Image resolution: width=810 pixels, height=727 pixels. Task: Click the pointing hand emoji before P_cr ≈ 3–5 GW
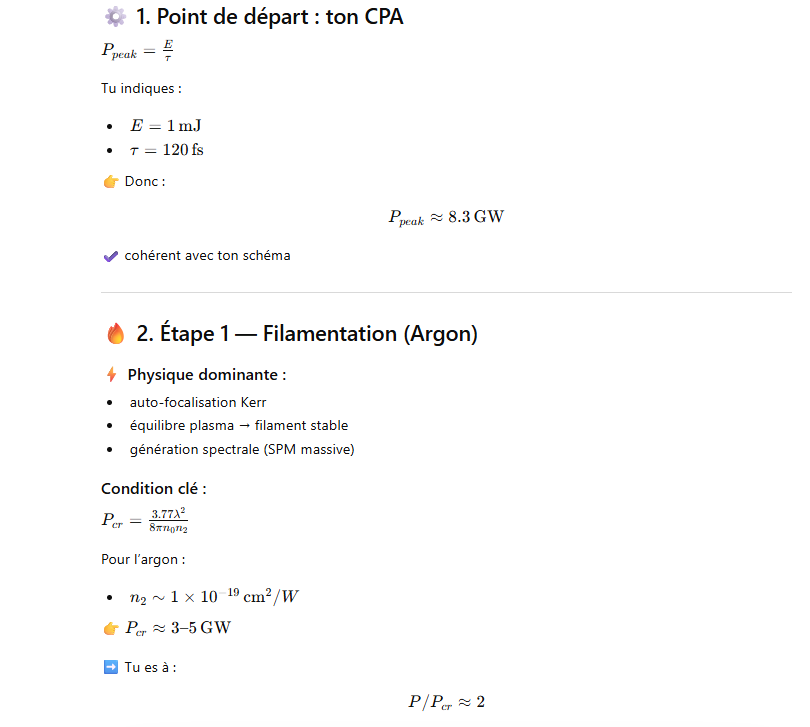pos(111,628)
